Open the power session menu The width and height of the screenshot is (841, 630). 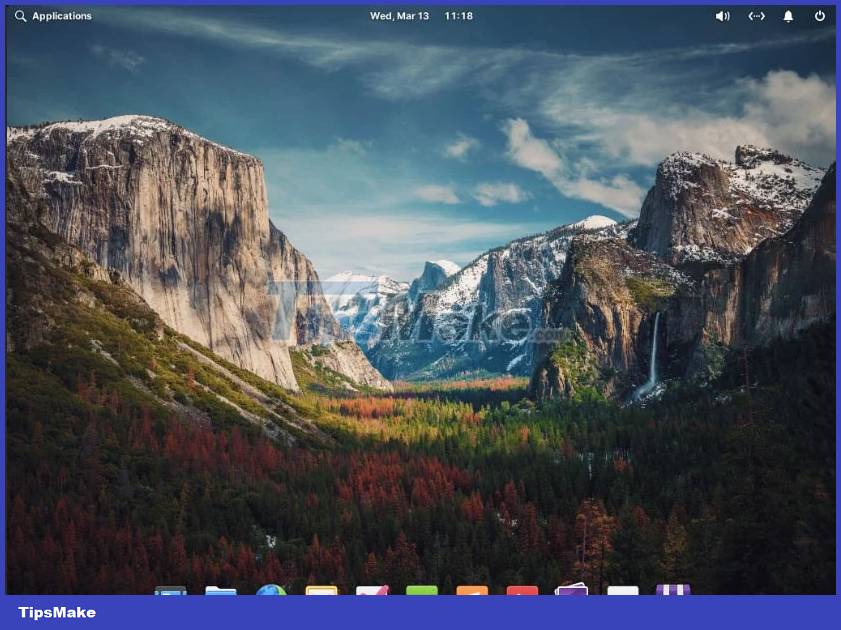coord(819,16)
